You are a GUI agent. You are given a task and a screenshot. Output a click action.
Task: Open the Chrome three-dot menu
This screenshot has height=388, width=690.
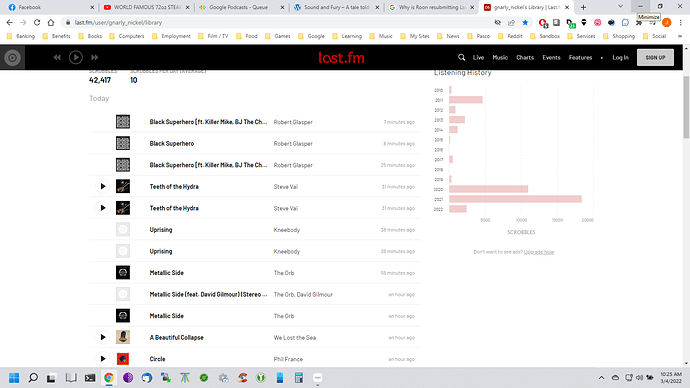(x=680, y=22)
